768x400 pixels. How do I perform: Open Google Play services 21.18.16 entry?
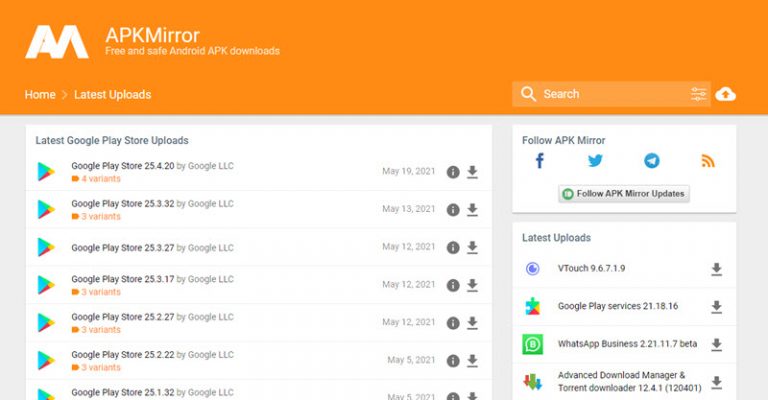point(618,306)
